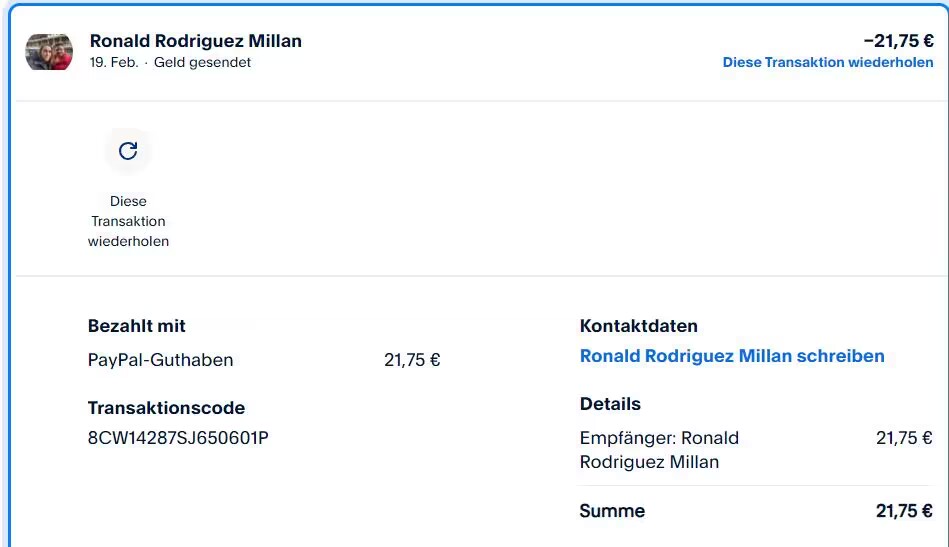Click the 'Kontaktdaten' heading
Image resolution: width=949 pixels, height=547 pixels.
coord(639,326)
